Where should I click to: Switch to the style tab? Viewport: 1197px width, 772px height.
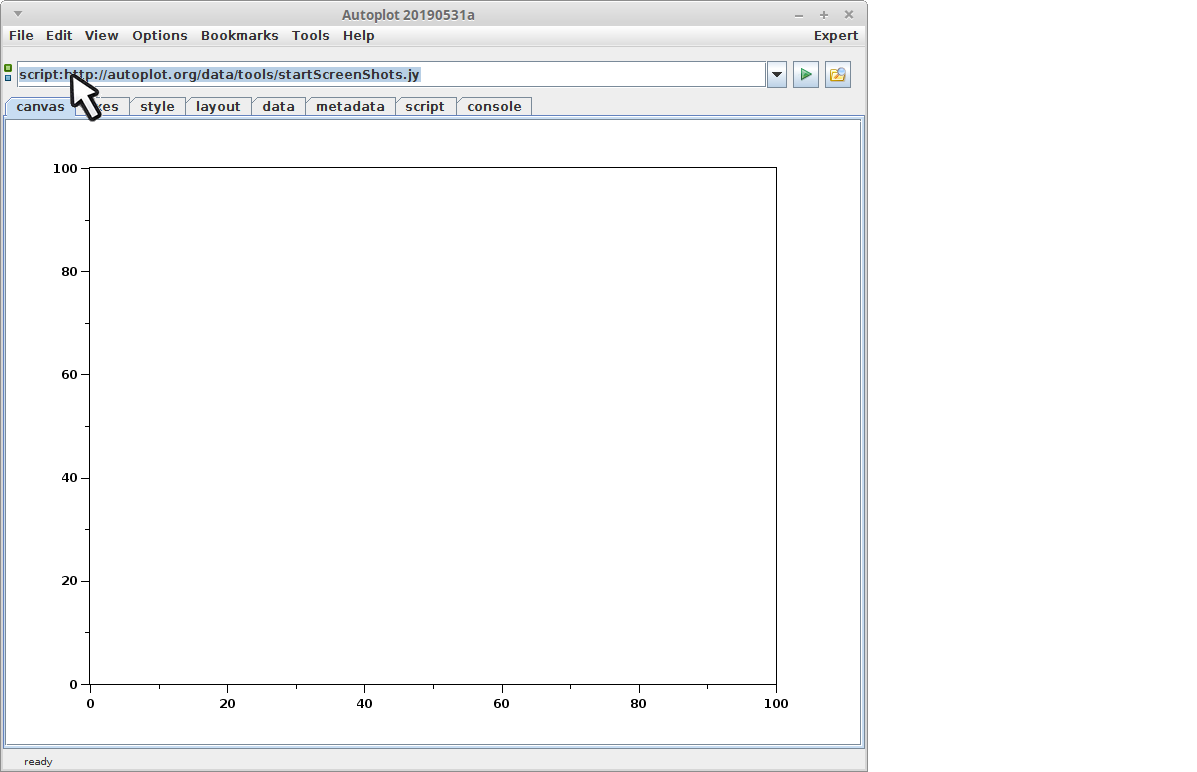[x=157, y=107]
